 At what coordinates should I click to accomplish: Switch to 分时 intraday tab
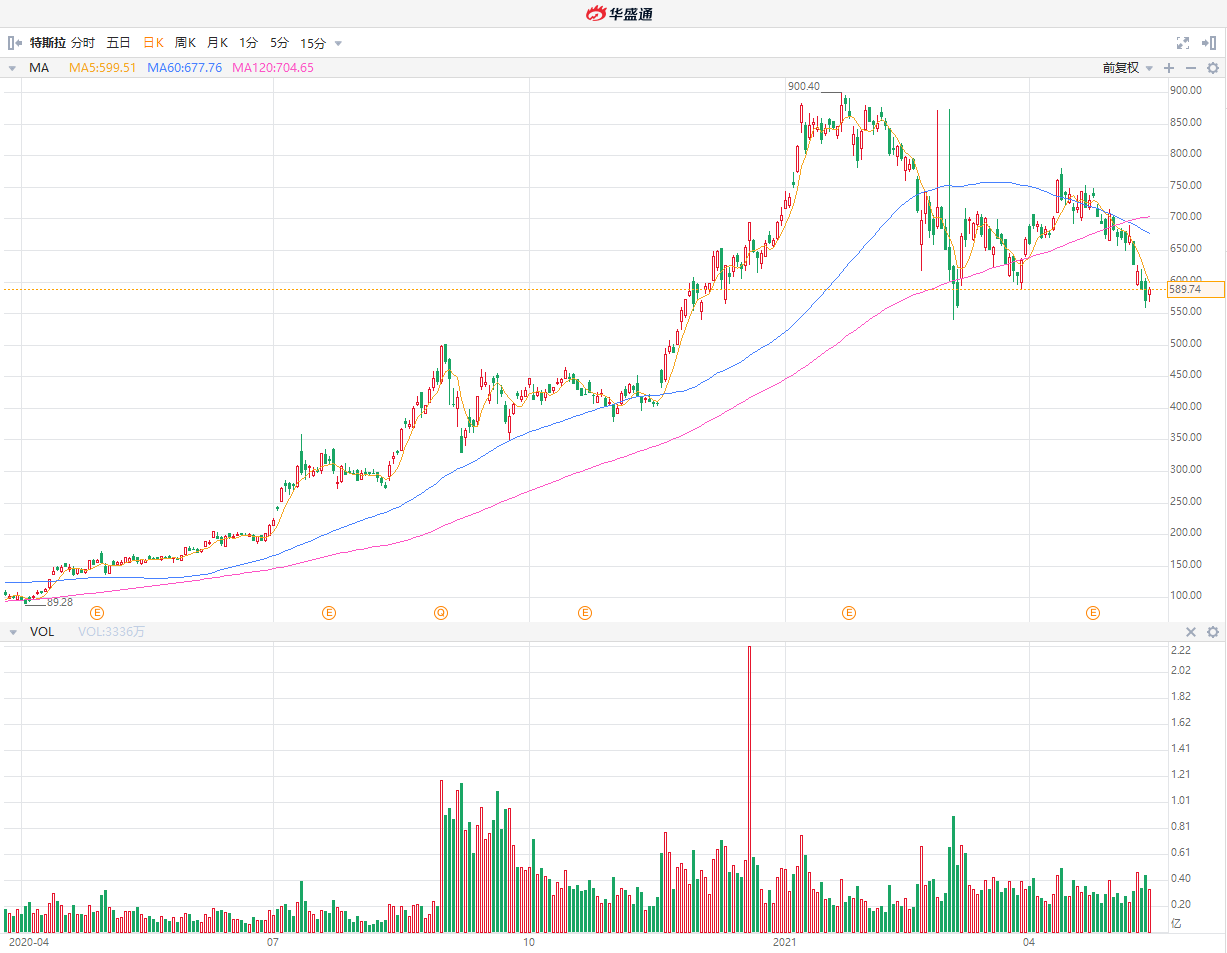(x=83, y=43)
